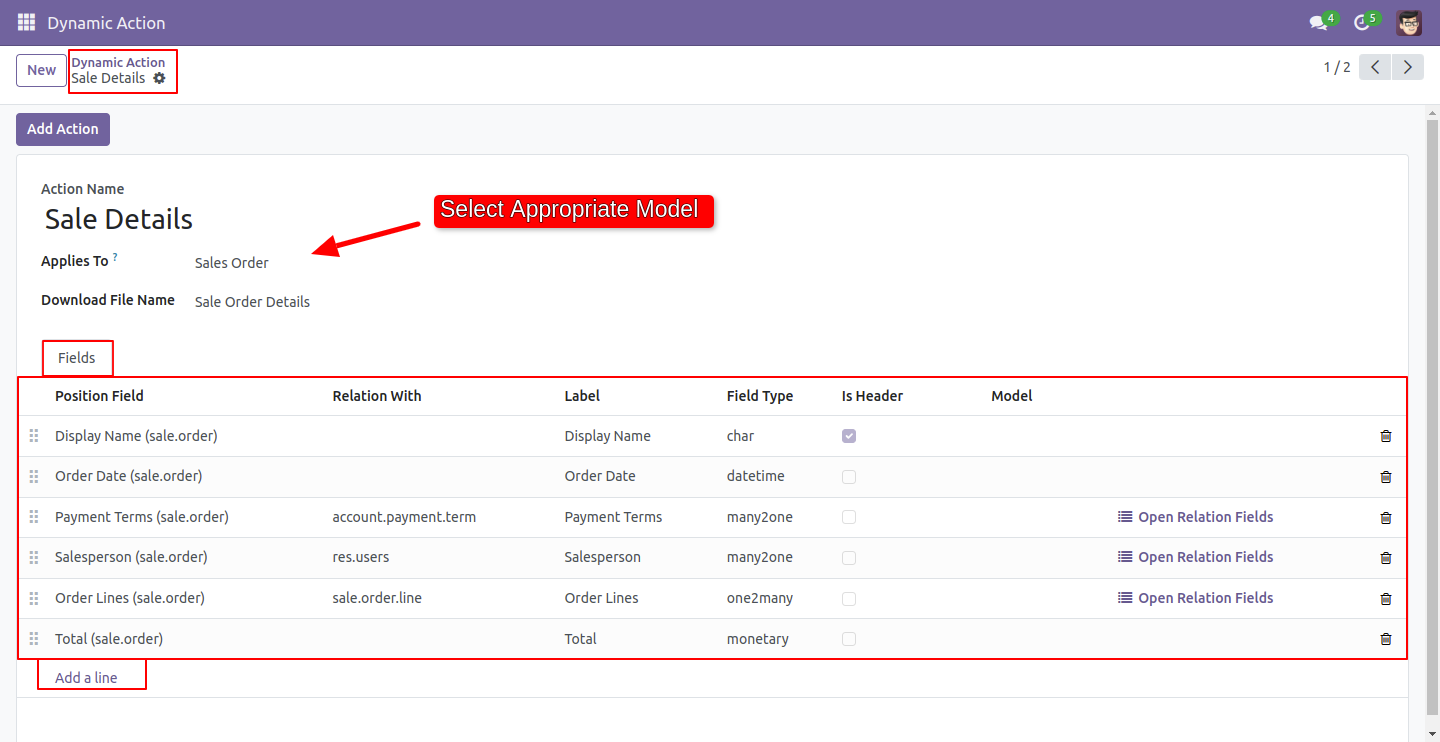Click Add a line link
The height and width of the screenshot is (742, 1440).
point(86,678)
